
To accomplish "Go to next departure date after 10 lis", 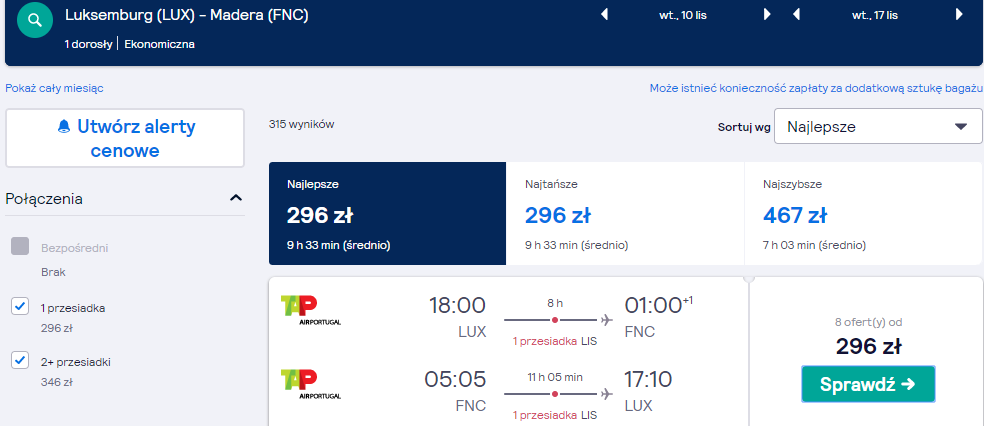I will click(x=767, y=14).
